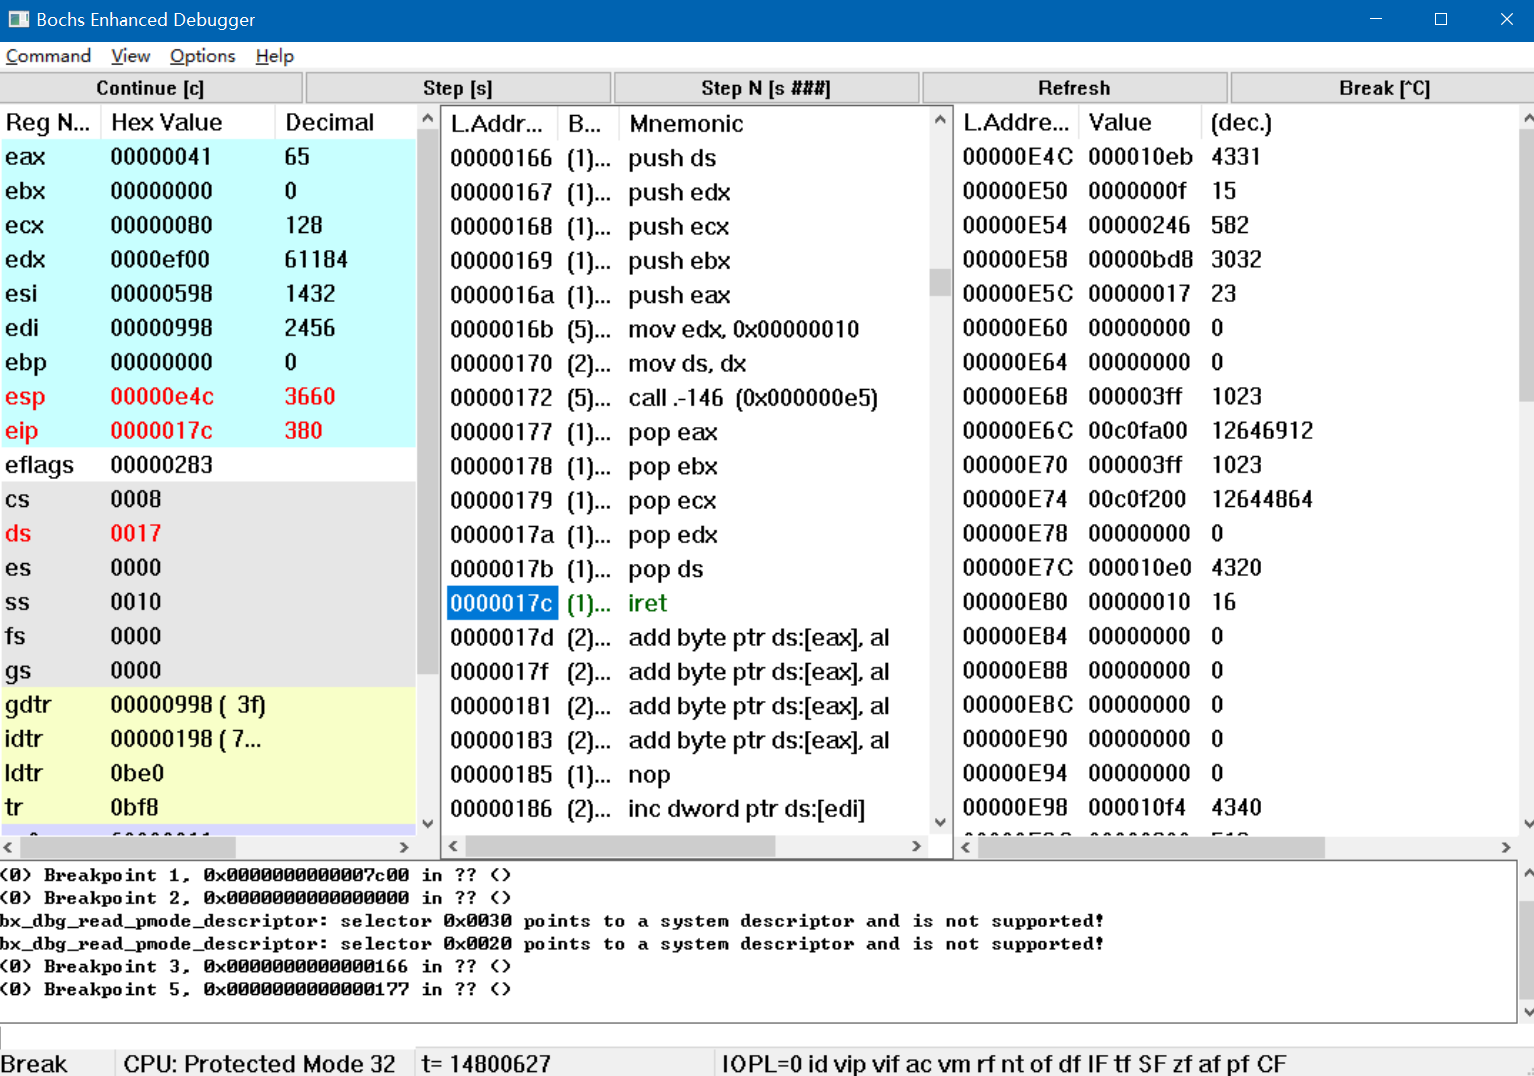Click left arrow of disassembly horizontal scrollbar
This screenshot has width=1534, height=1076.
point(454,846)
